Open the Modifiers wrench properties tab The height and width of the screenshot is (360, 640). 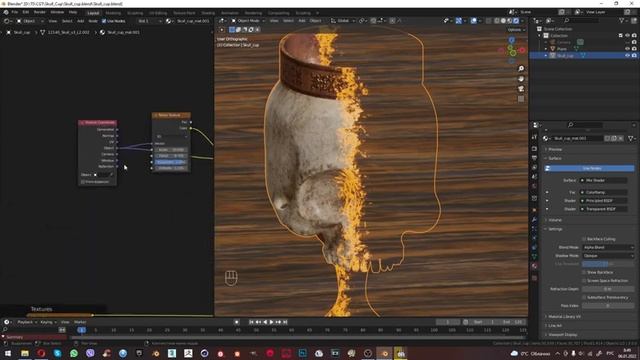pos(534,220)
